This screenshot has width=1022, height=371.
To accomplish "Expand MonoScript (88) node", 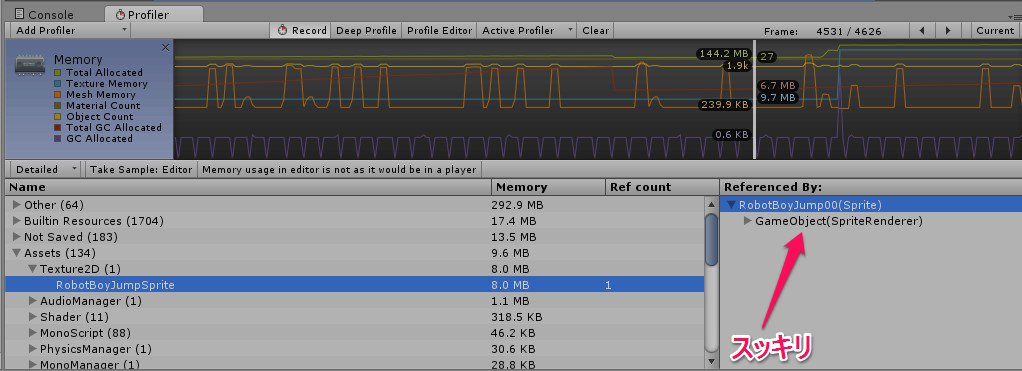I will click(33, 333).
